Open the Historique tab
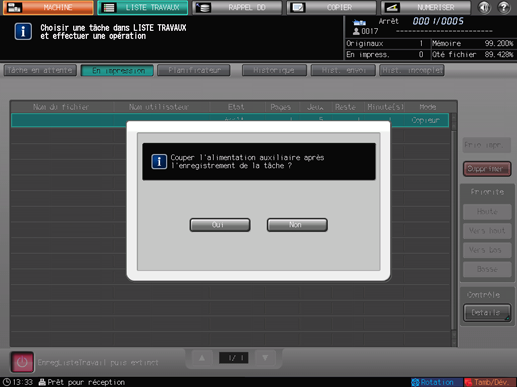 point(274,70)
